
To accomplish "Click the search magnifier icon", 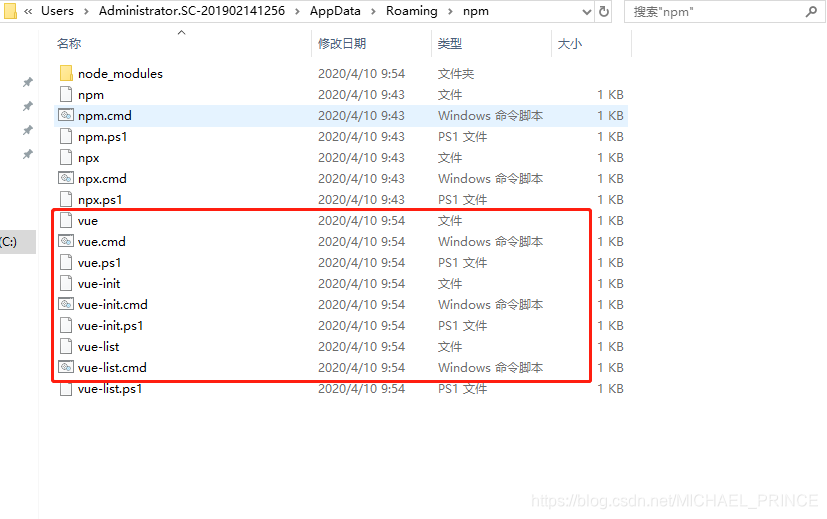I will (x=811, y=12).
